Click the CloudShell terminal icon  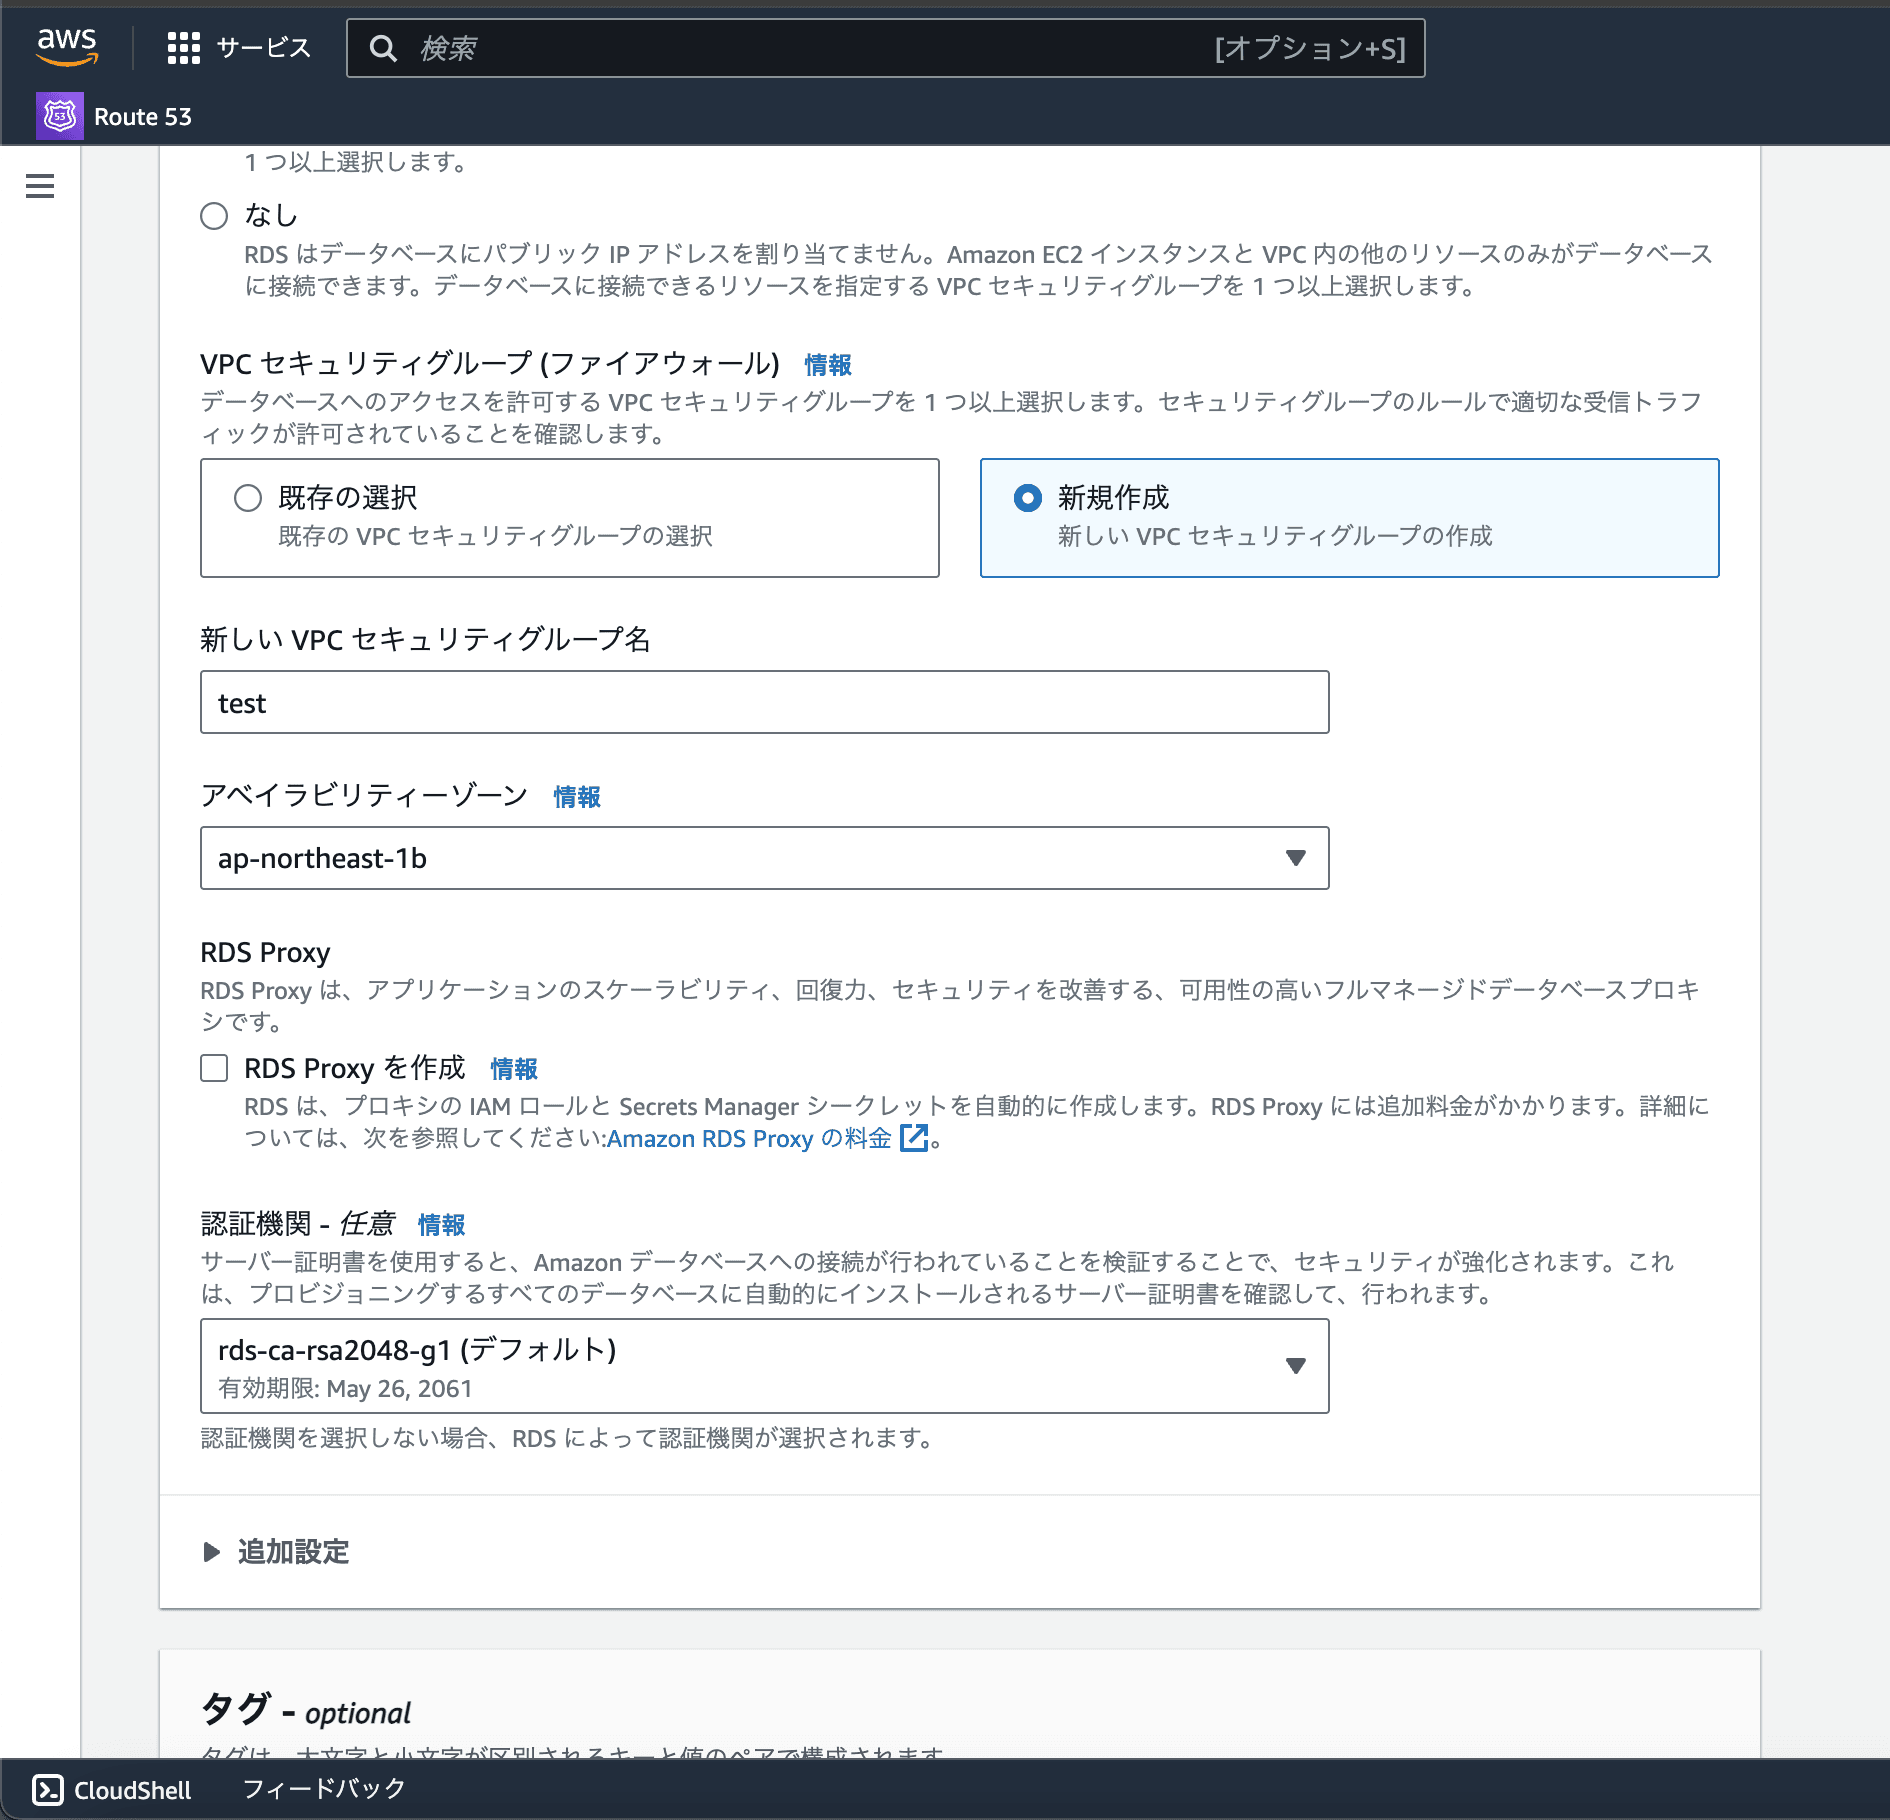point(48,1789)
